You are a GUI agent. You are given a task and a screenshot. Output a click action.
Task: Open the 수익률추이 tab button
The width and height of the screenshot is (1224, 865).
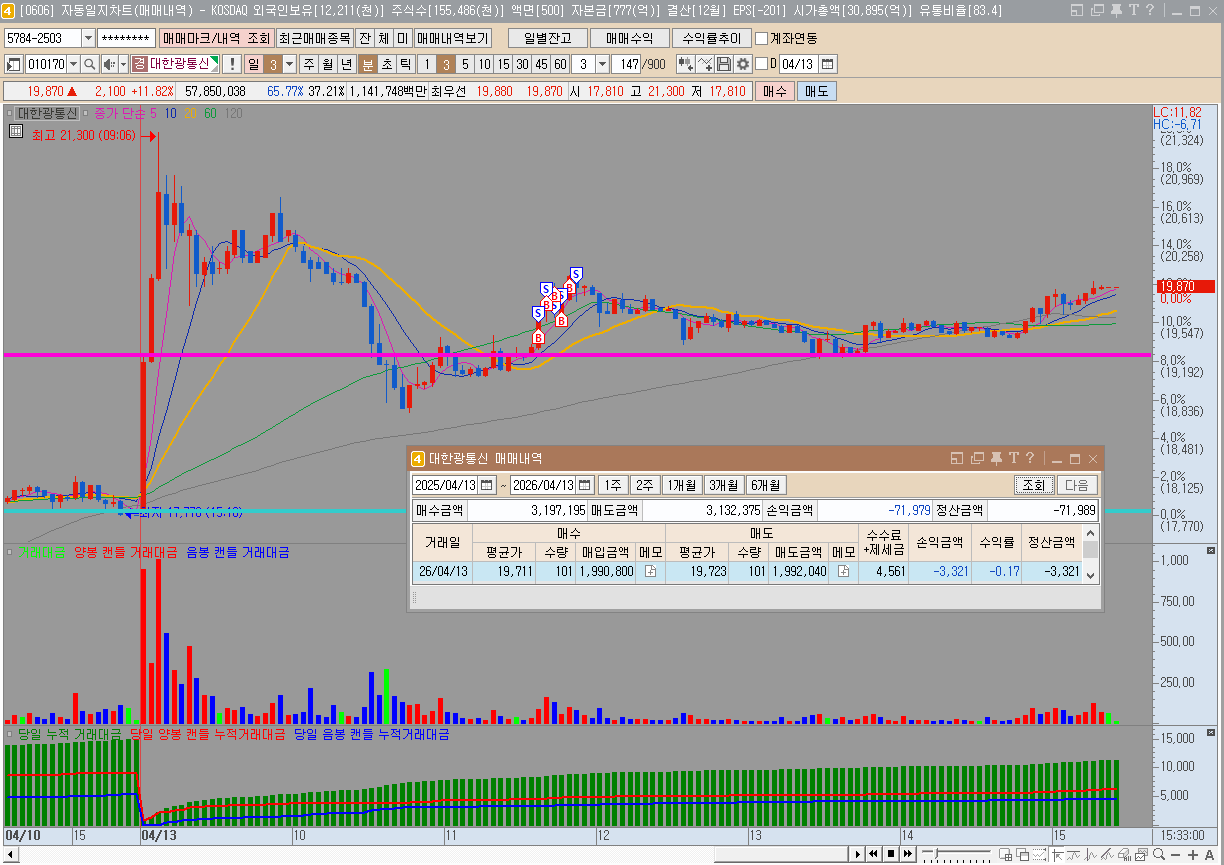coord(711,38)
